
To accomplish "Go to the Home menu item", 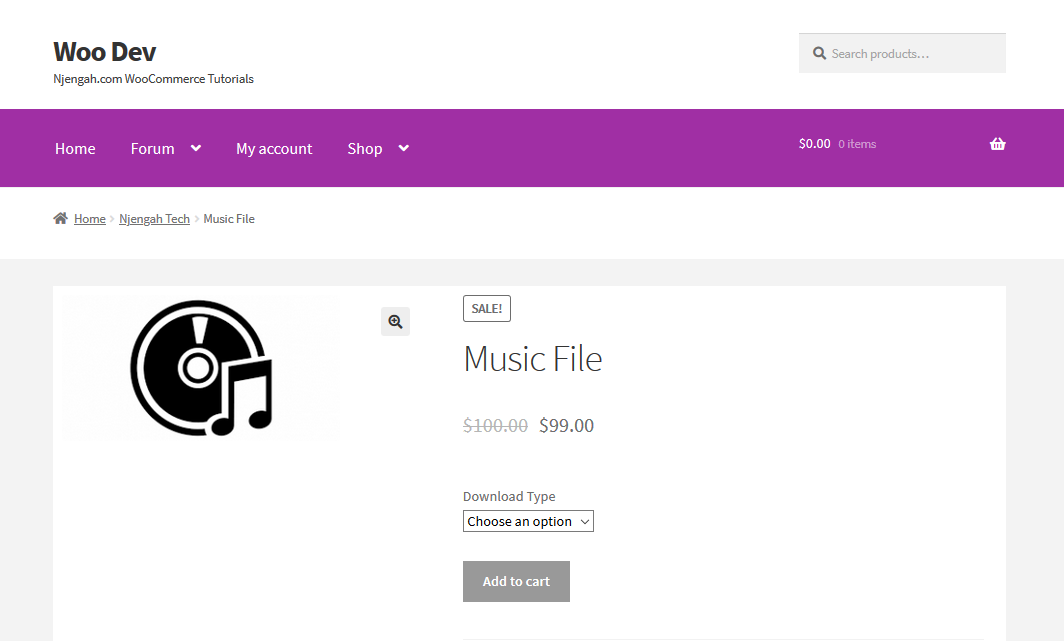I will (75, 149).
